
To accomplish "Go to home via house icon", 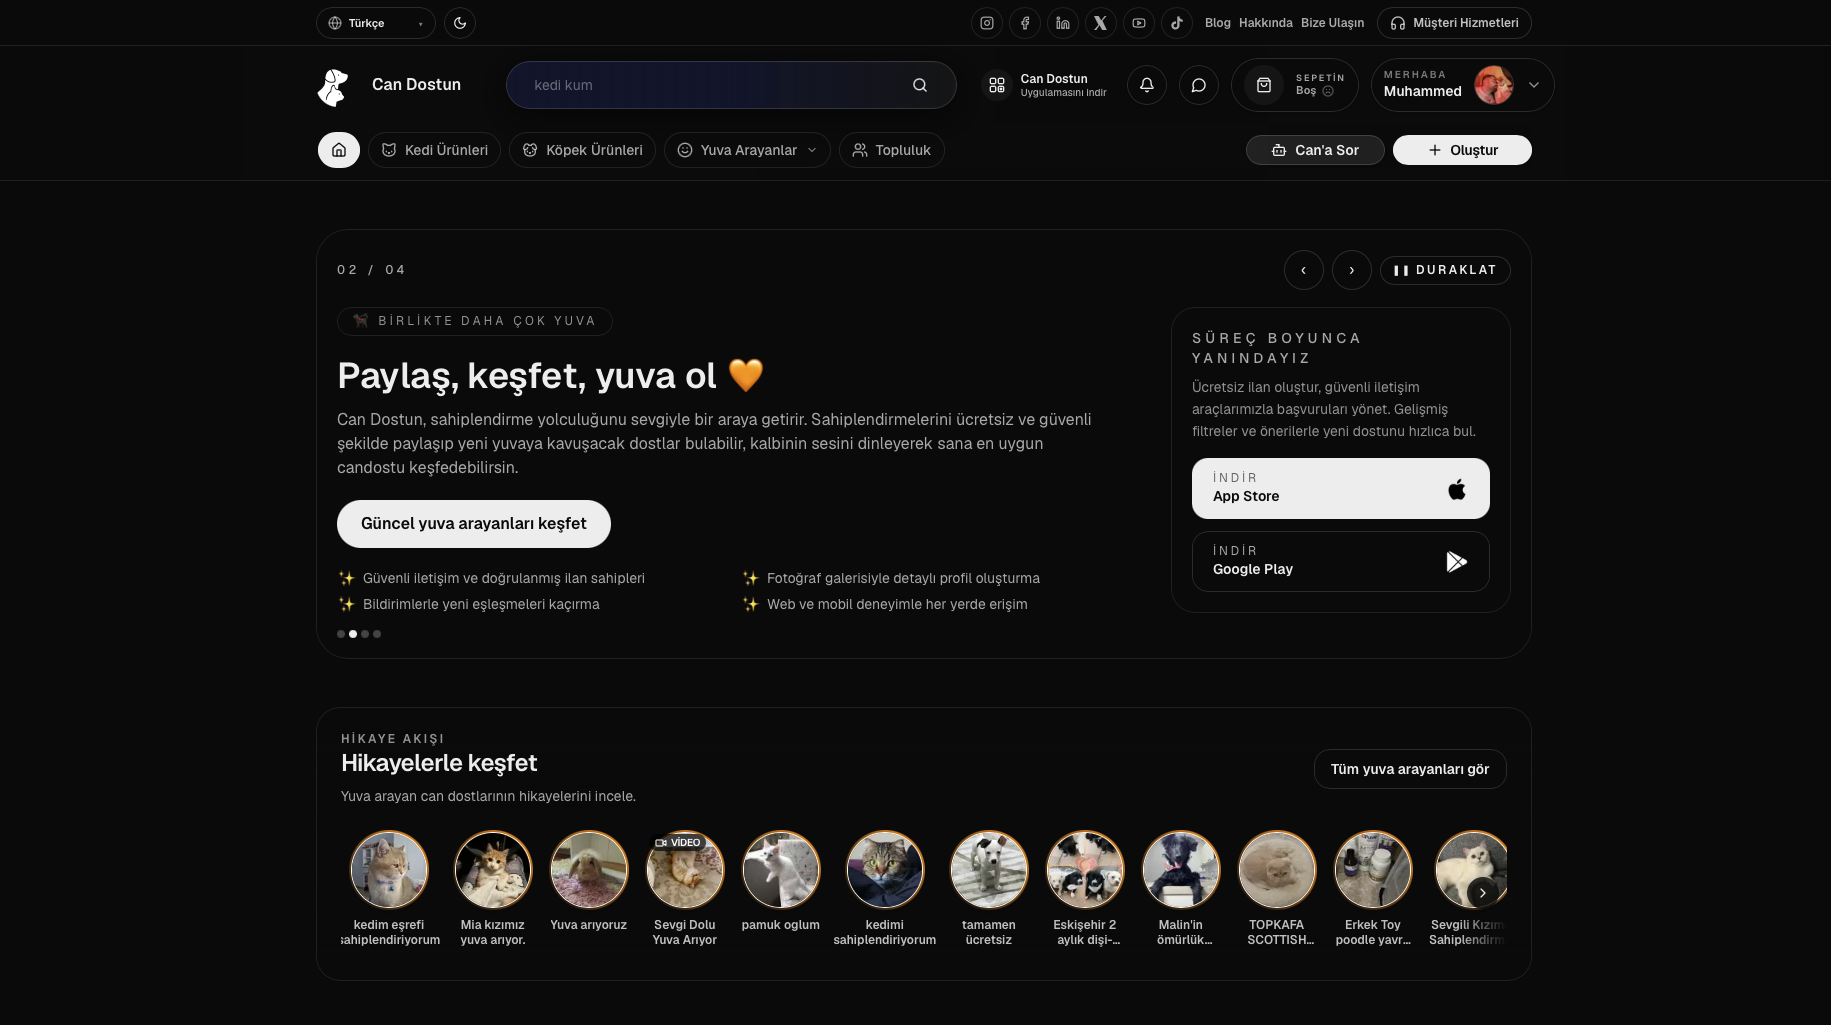I will [x=339, y=150].
